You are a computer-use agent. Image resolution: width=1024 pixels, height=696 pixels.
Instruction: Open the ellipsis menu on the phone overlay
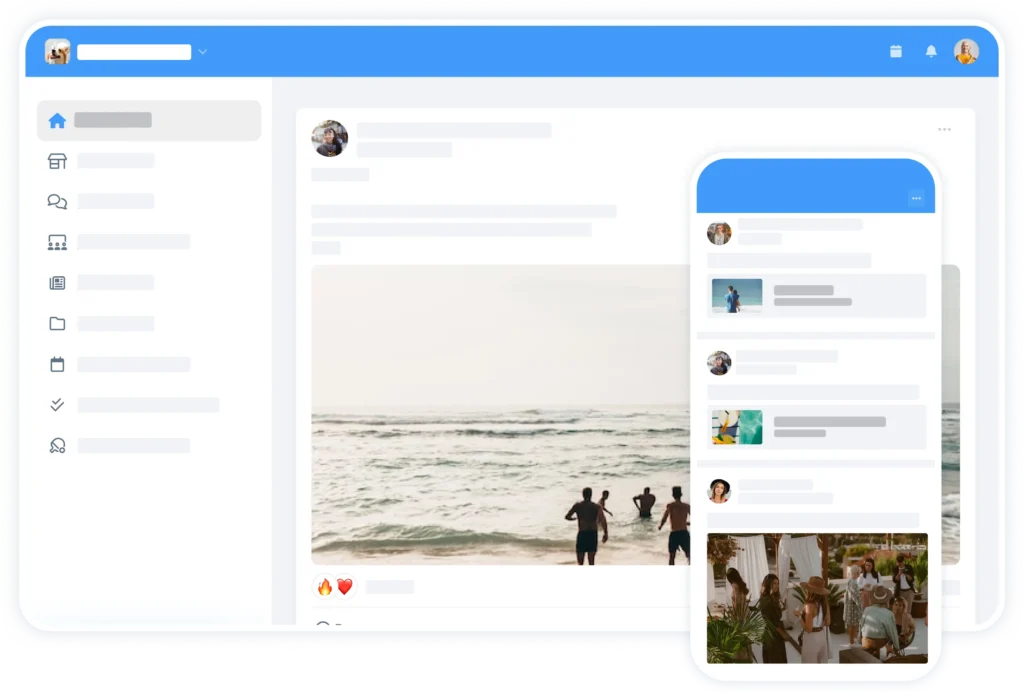916,197
